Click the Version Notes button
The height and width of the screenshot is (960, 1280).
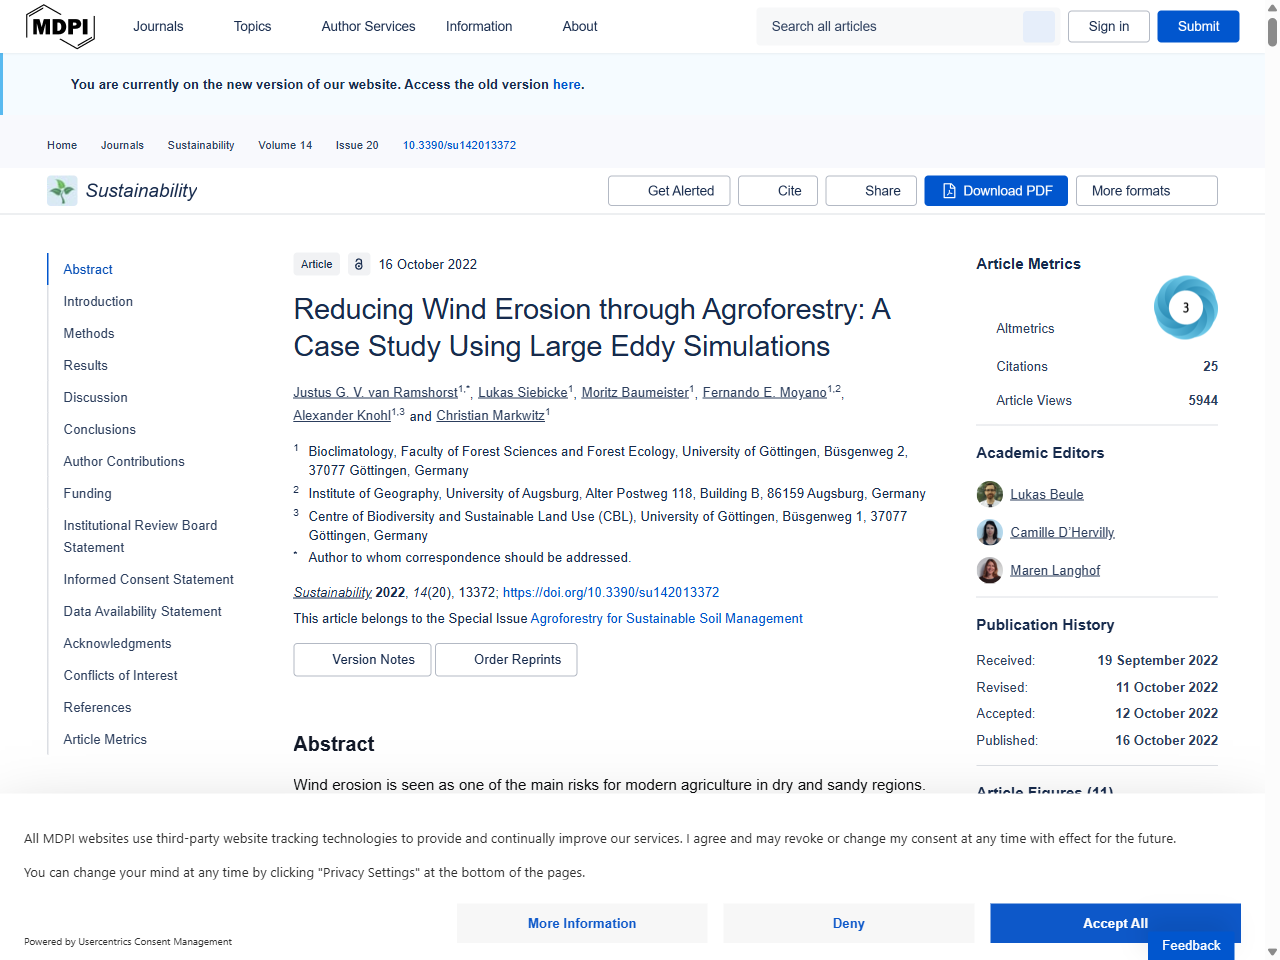click(362, 660)
